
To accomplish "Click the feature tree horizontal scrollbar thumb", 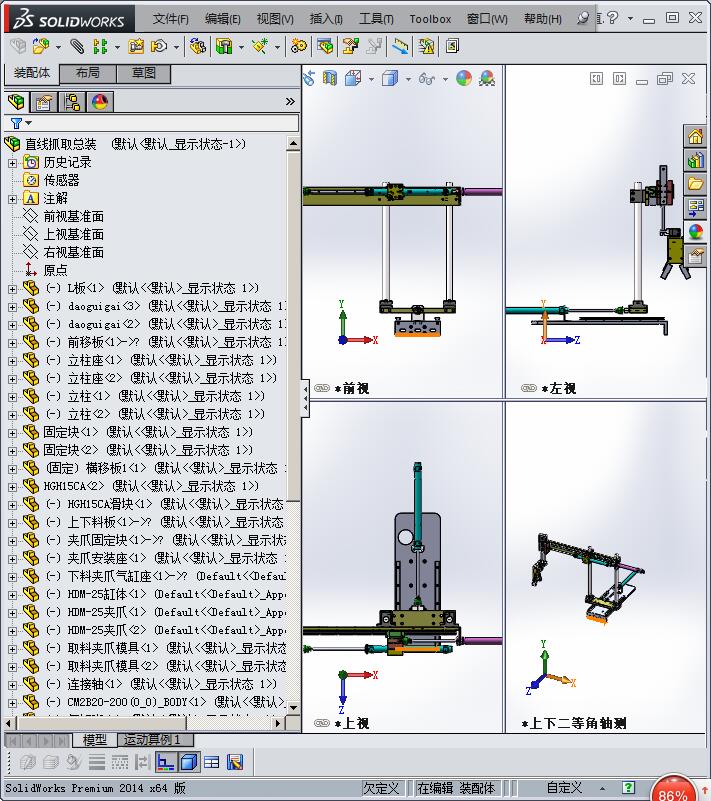I will [x=102, y=723].
